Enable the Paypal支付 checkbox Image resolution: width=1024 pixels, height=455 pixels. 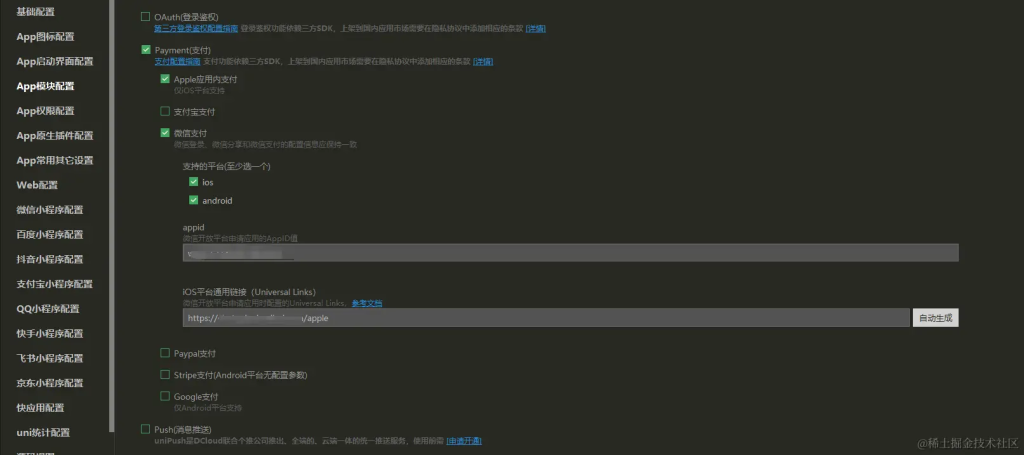tap(165, 353)
